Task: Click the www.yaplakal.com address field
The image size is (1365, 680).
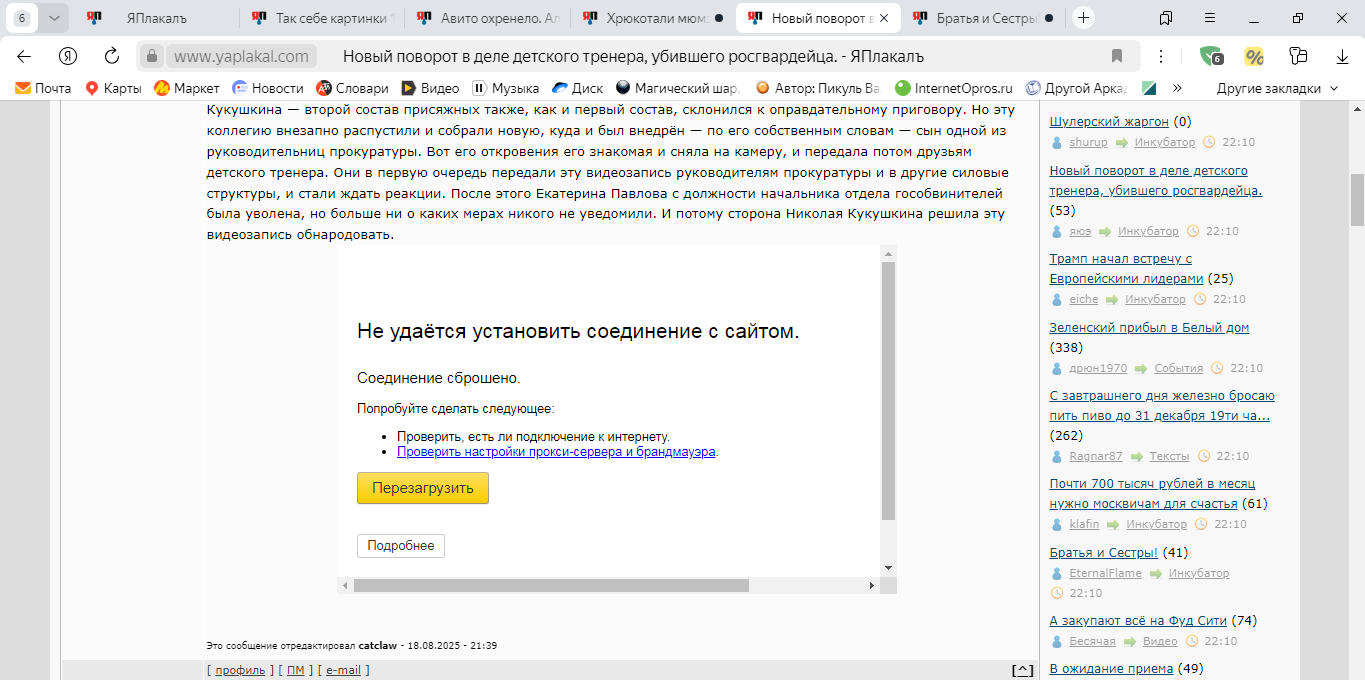Action: click(x=241, y=56)
